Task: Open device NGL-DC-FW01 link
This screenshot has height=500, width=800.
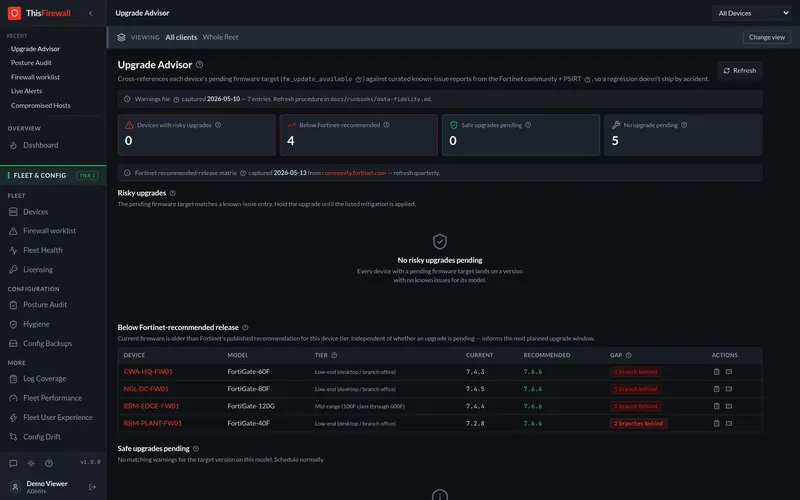Action: pyautogui.click(x=146, y=389)
